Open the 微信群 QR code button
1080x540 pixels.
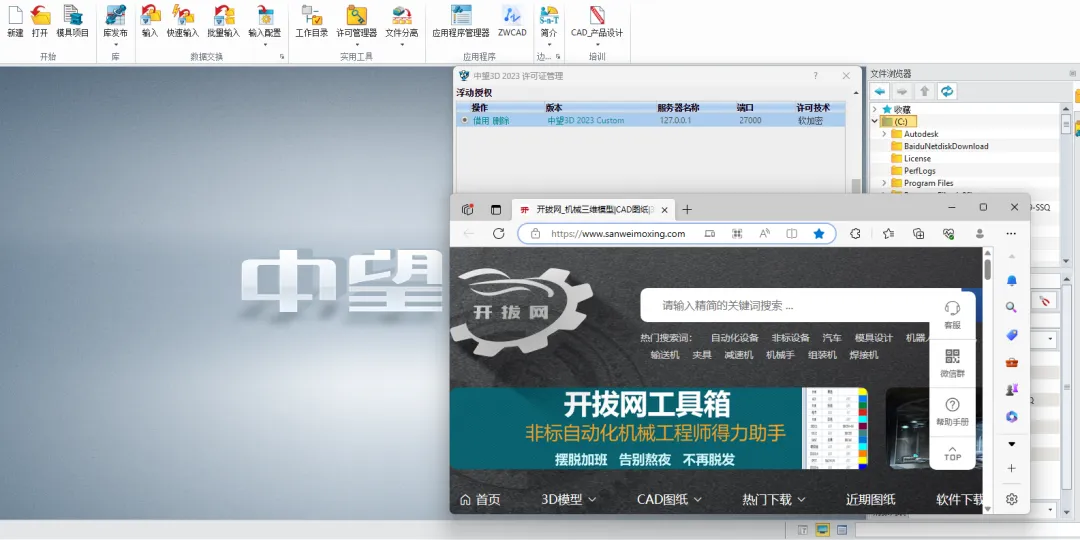pyautogui.click(x=953, y=363)
